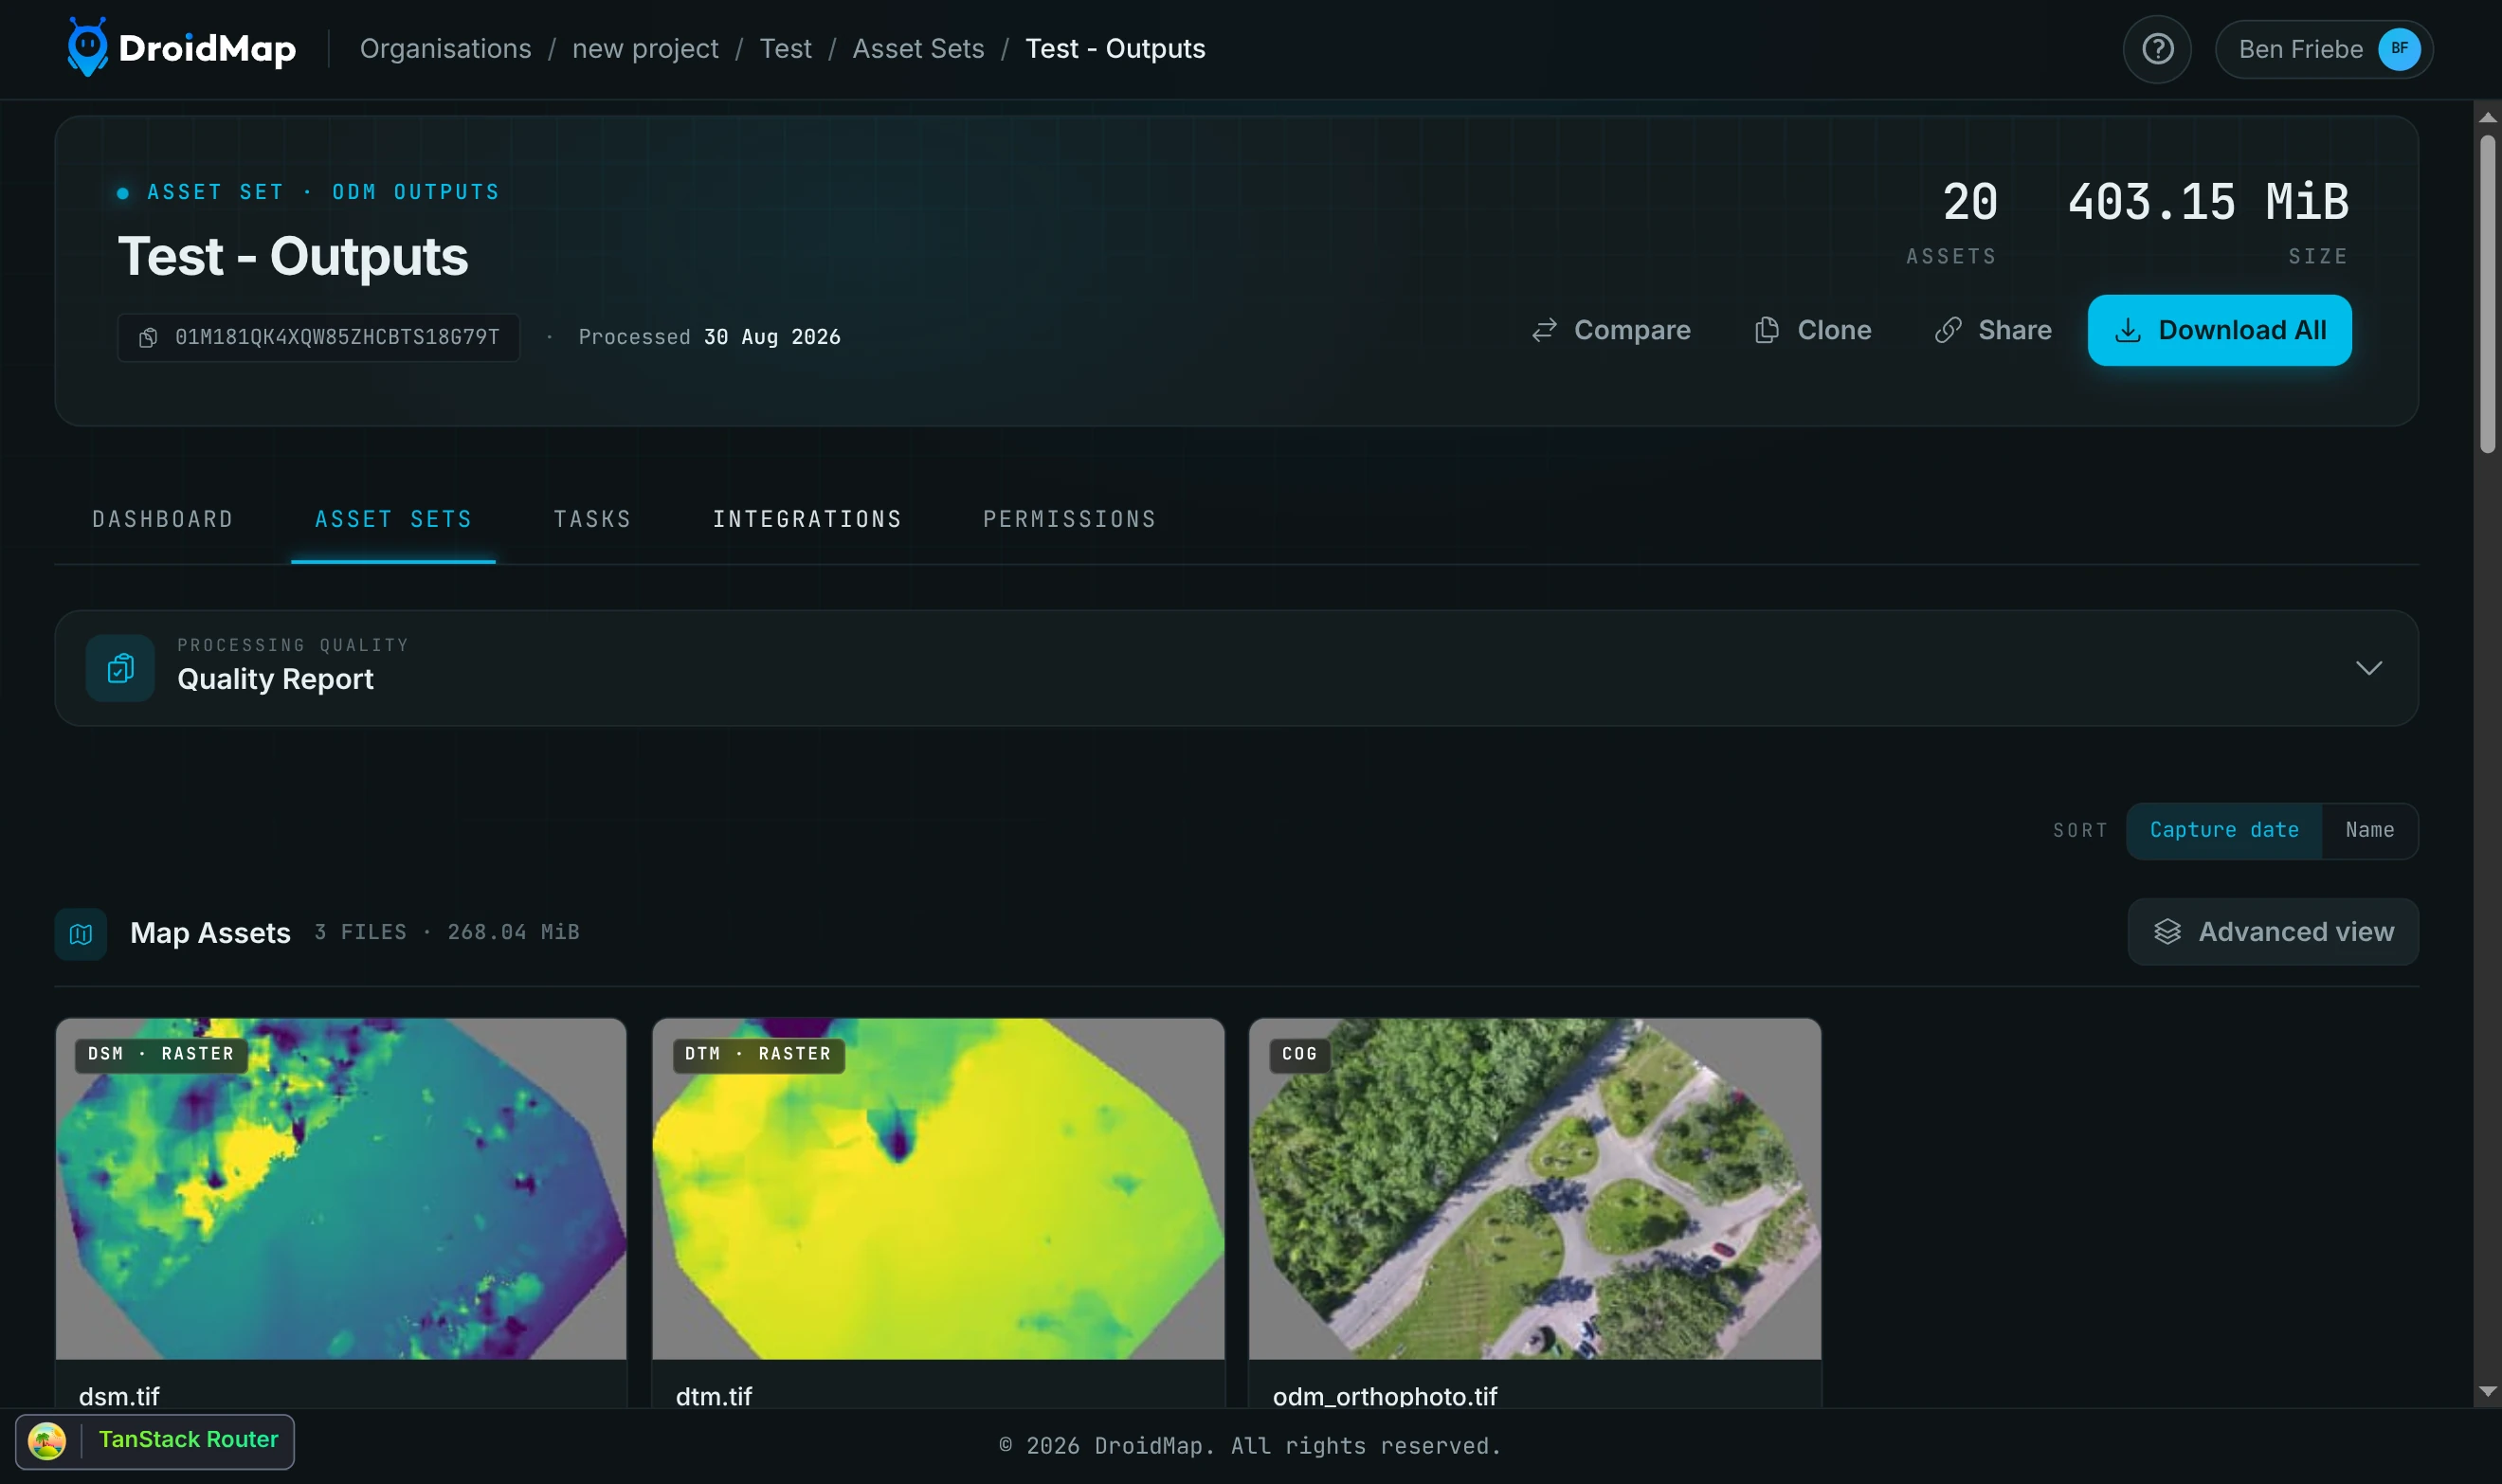Screen dimensions: 2502x1484
Task: Go to Test breadcrumb link
Action: [785, 48]
